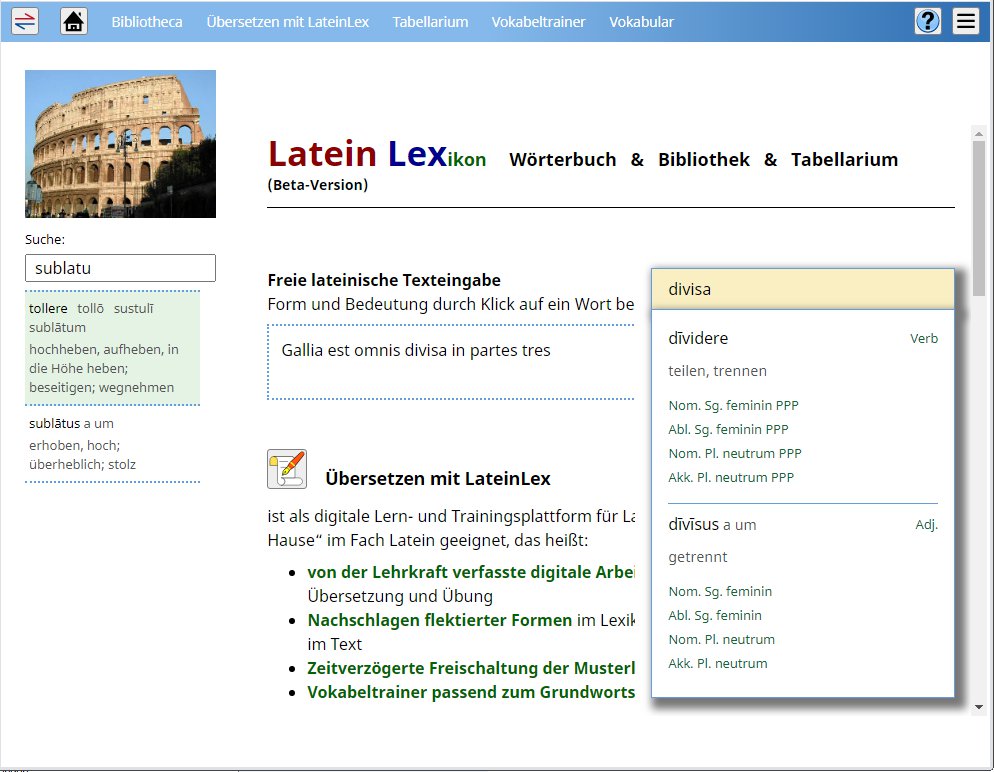Click the vertical scrollbar thumb
This screenshot has width=994, height=772.
pyautogui.click(x=979, y=219)
